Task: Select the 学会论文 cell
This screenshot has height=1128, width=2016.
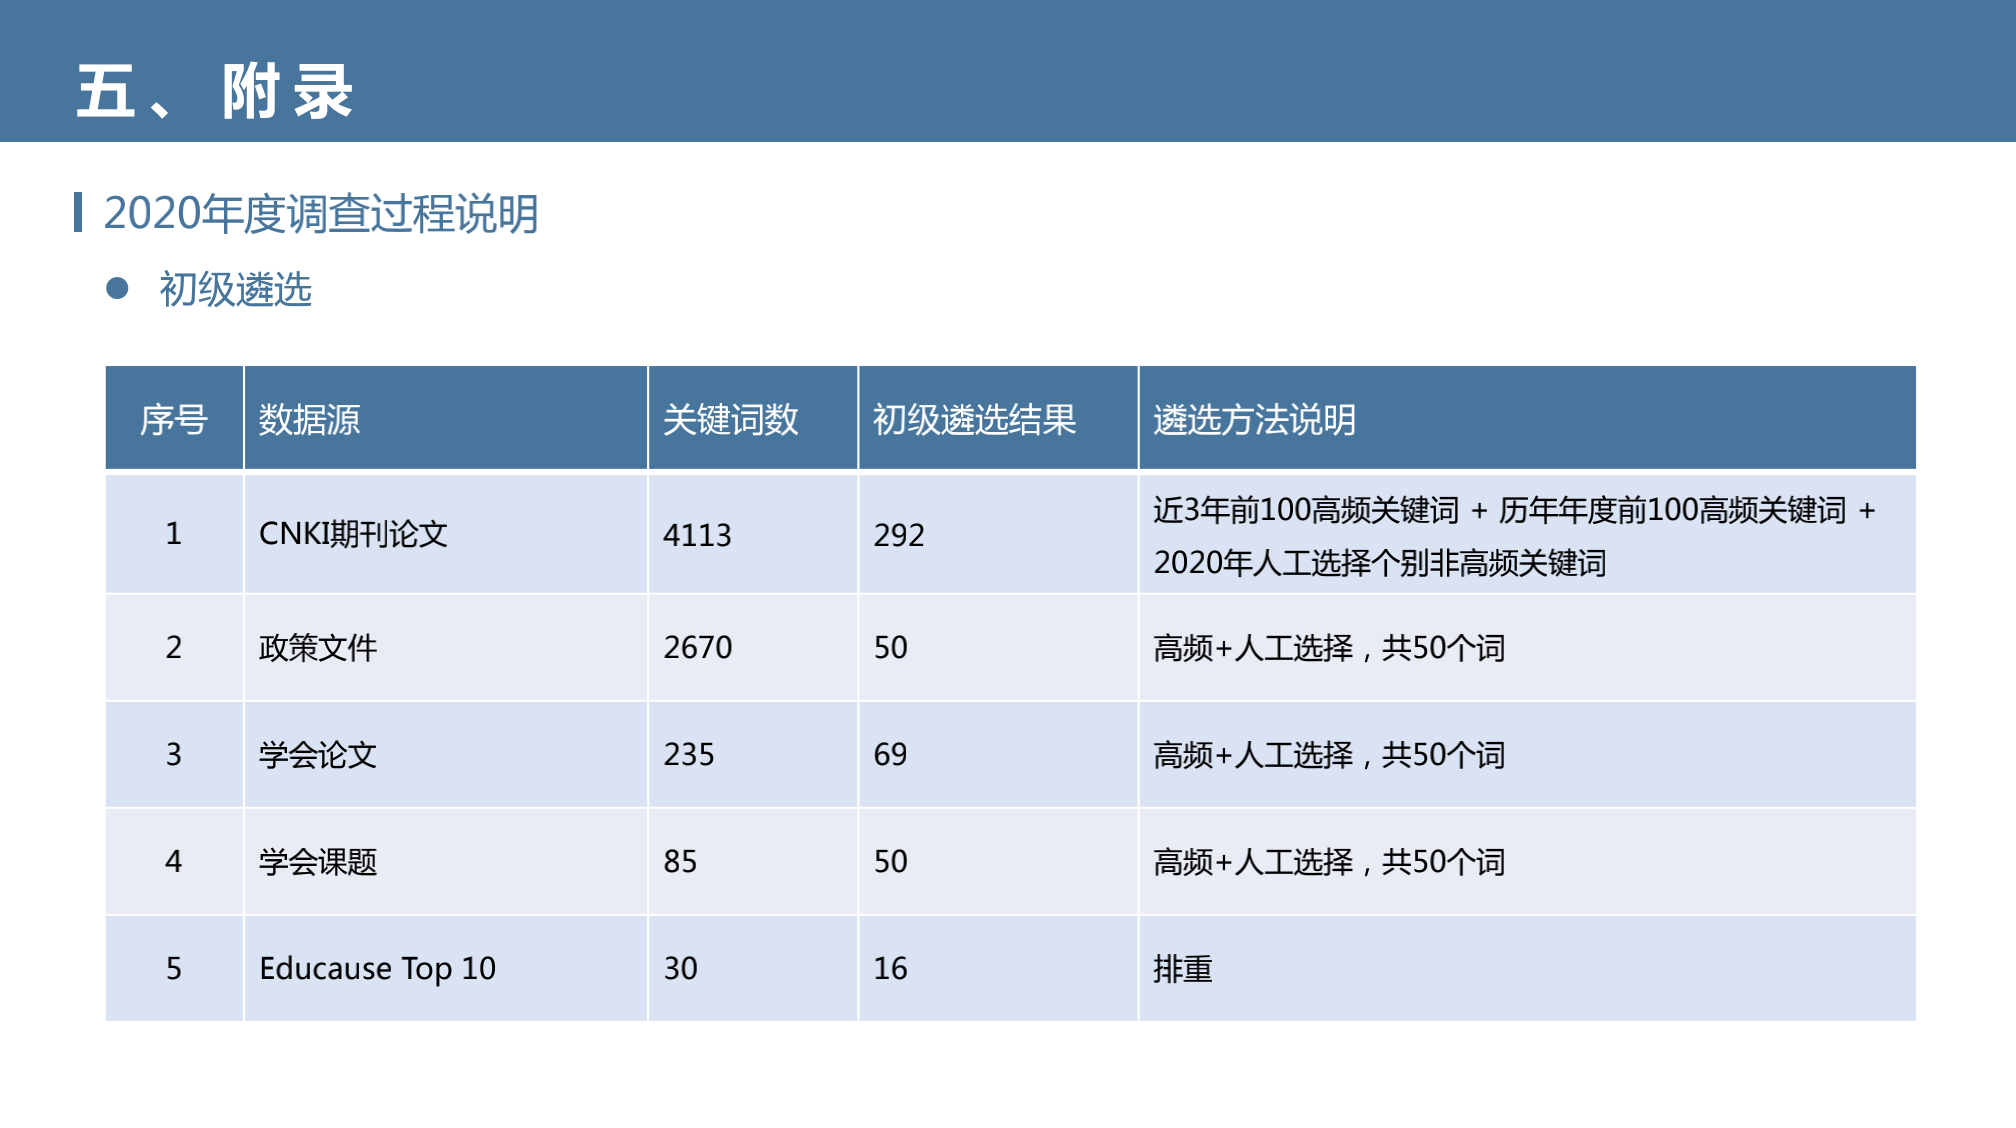Action: click(x=318, y=755)
